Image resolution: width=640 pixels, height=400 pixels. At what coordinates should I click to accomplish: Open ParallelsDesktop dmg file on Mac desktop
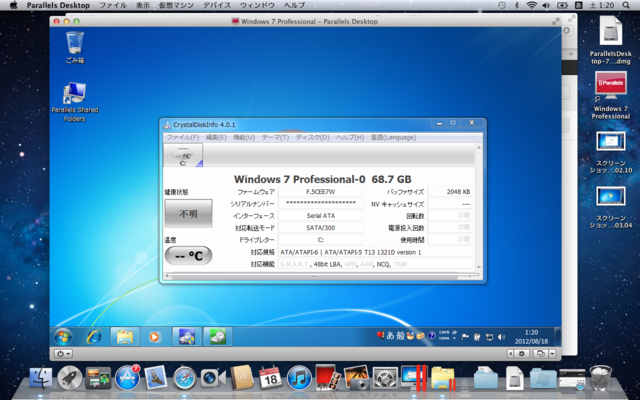(611, 40)
